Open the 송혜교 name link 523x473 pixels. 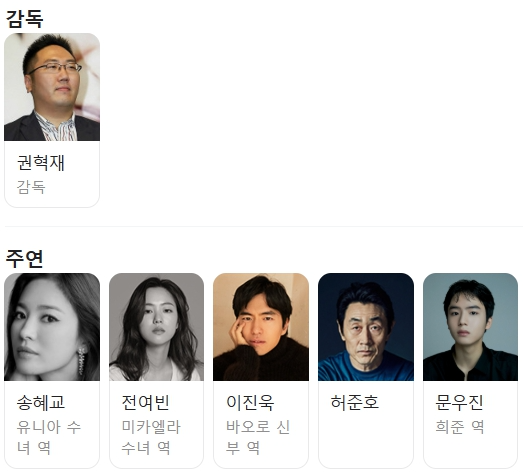coord(41,402)
